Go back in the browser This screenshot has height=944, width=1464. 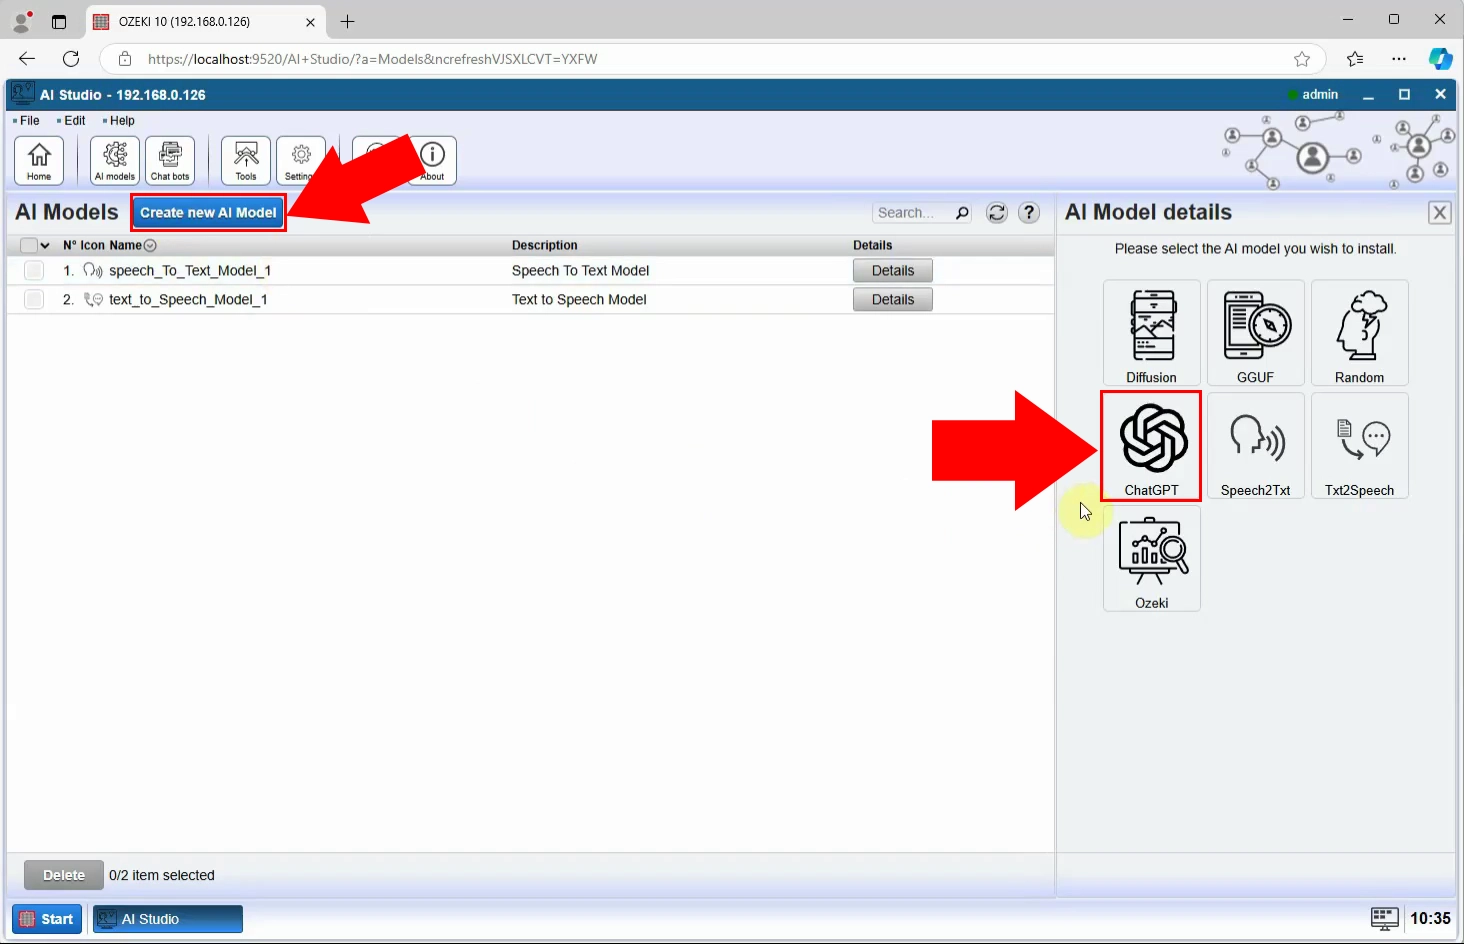point(27,59)
